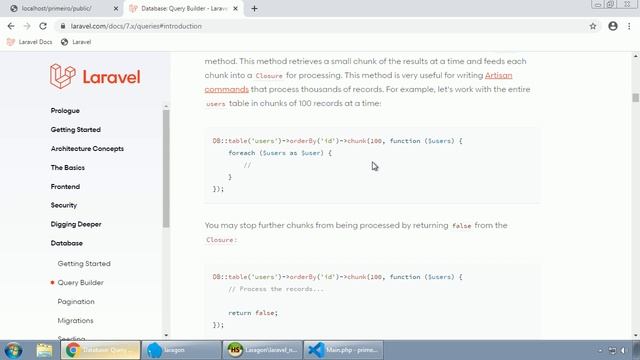Expand Digging Deeper section
The width and height of the screenshot is (640, 360).
[76, 224]
